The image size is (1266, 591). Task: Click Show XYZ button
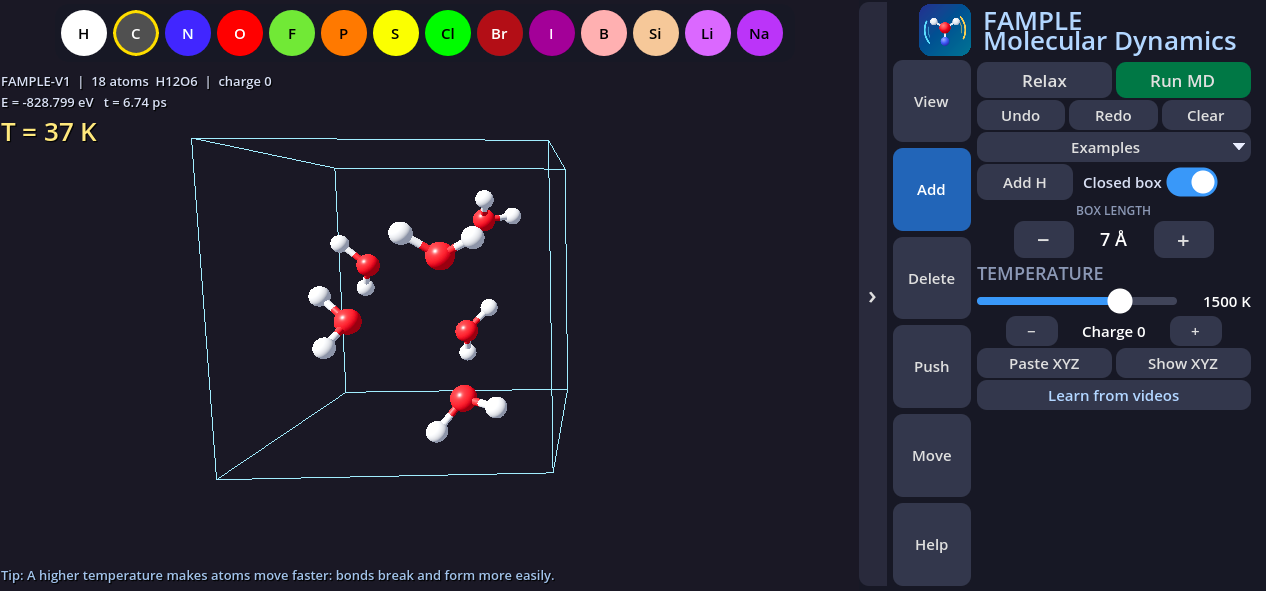pyautogui.click(x=1183, y=363)
